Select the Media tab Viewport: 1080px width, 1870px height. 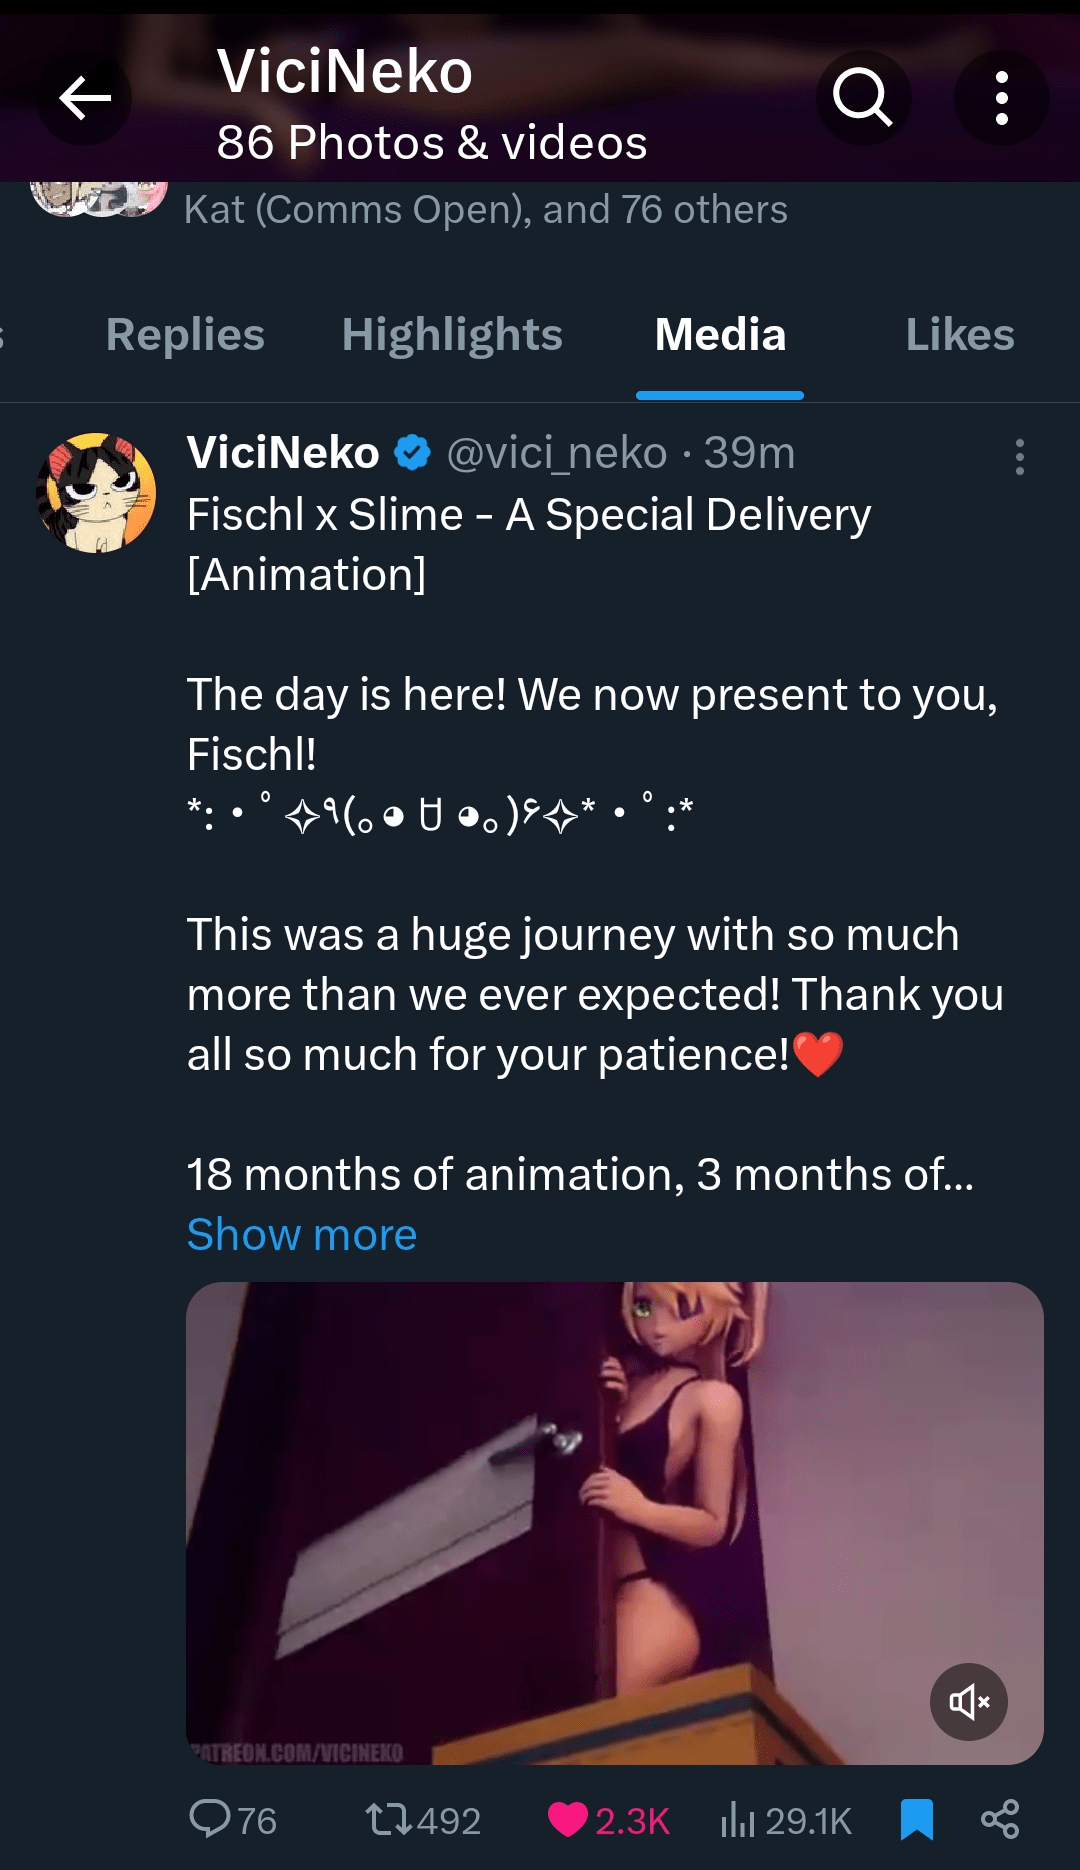click(720, 335)
